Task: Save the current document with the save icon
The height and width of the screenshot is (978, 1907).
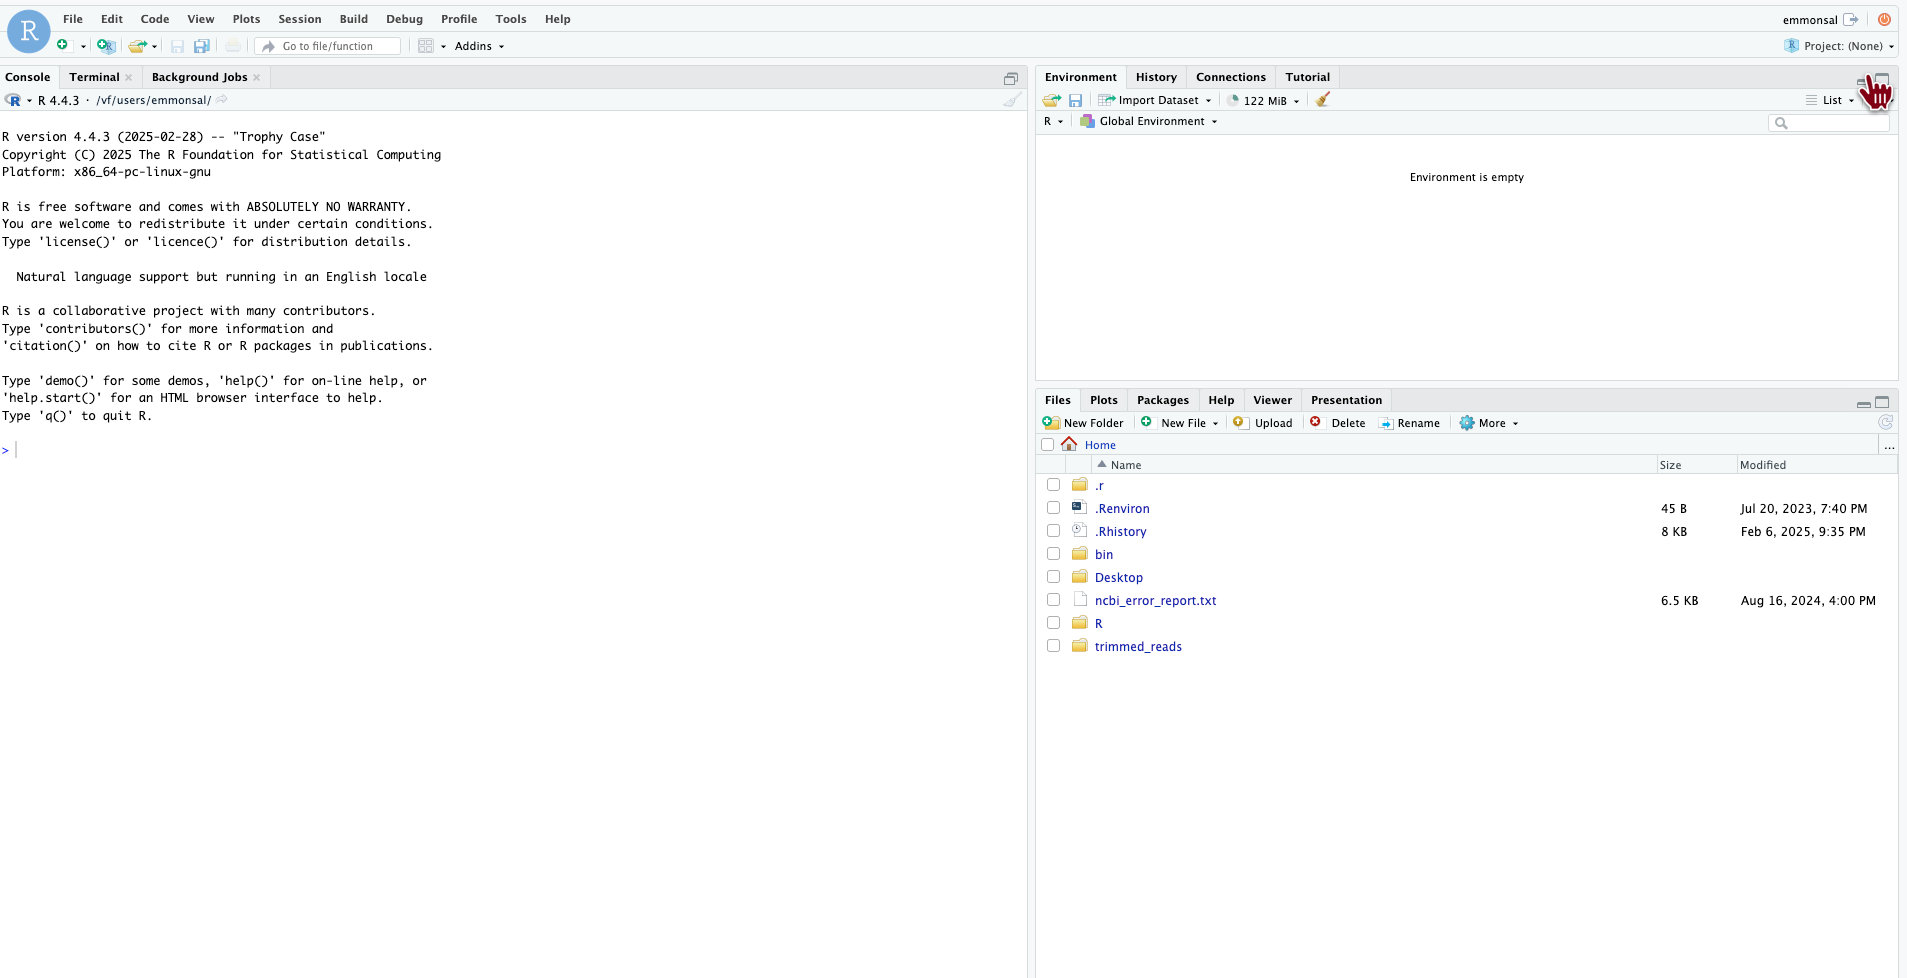Action: point(177,46)
